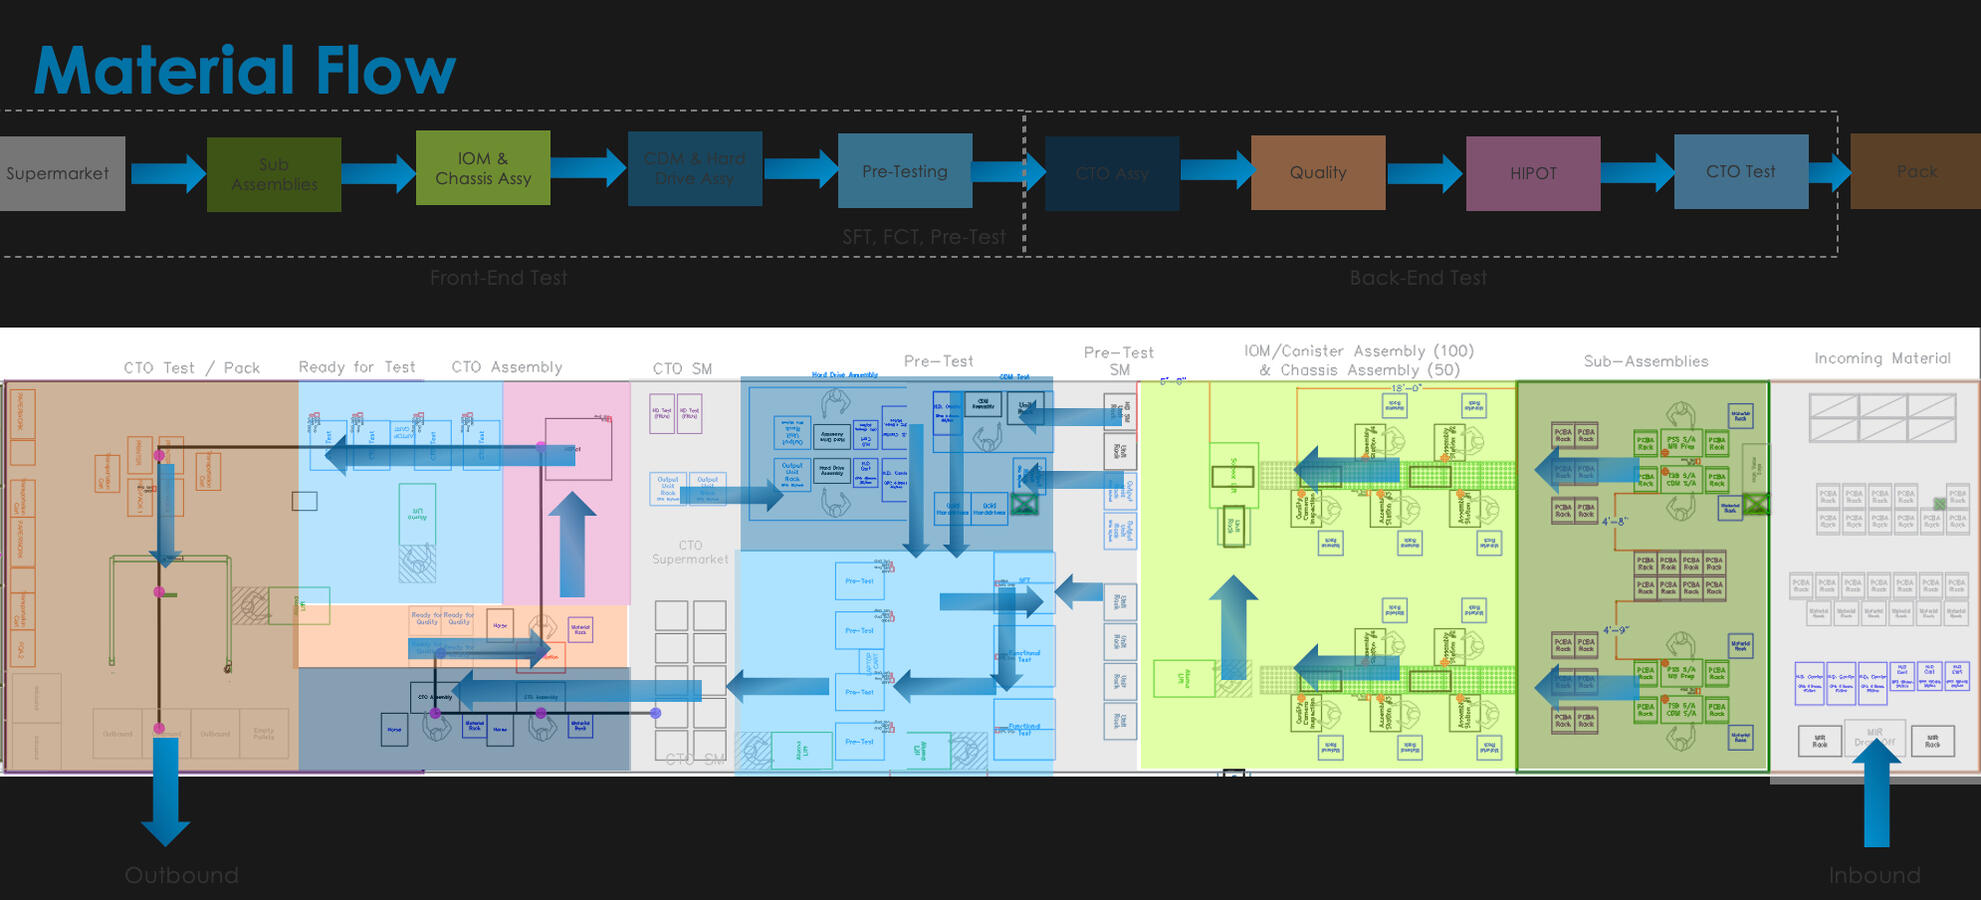Click the brown Quality process box
Screen dimensions: 1981x900
click(x=1318, y=173)
